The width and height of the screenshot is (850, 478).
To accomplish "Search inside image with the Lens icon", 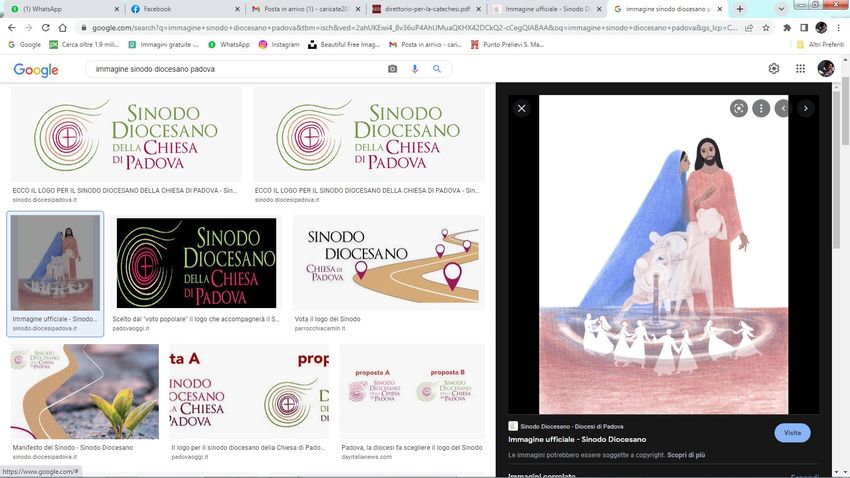I will tap(739, 108).
